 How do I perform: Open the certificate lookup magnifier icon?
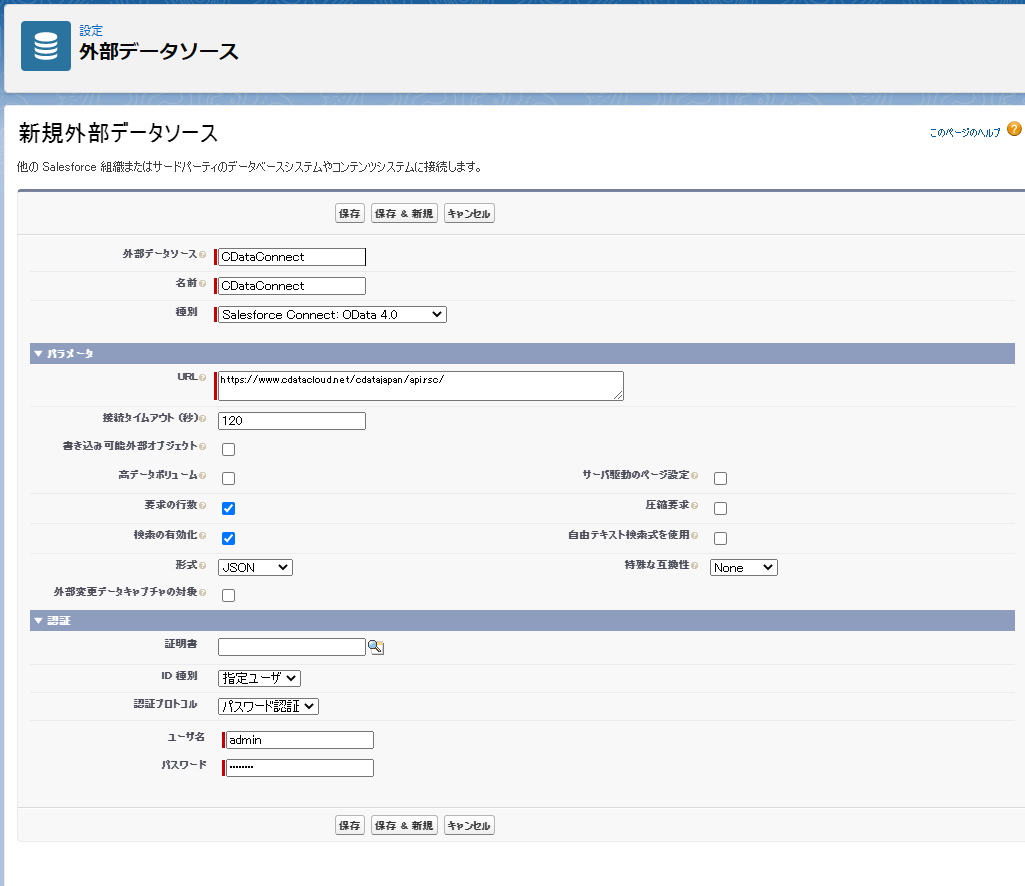[378, 646]
